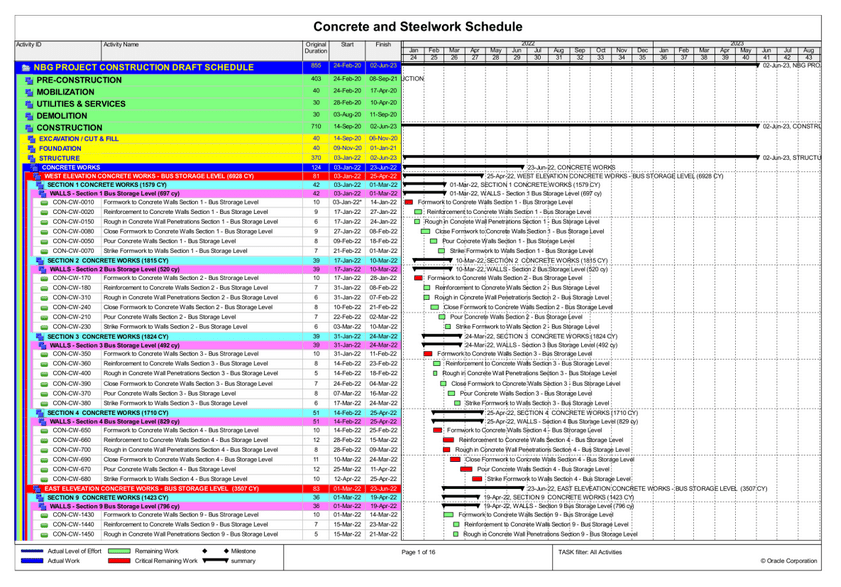This screenshot has width=841, height=587.
Task: Click the activity icon beside CON-CW-0010
Action: (x=45, y=203)
